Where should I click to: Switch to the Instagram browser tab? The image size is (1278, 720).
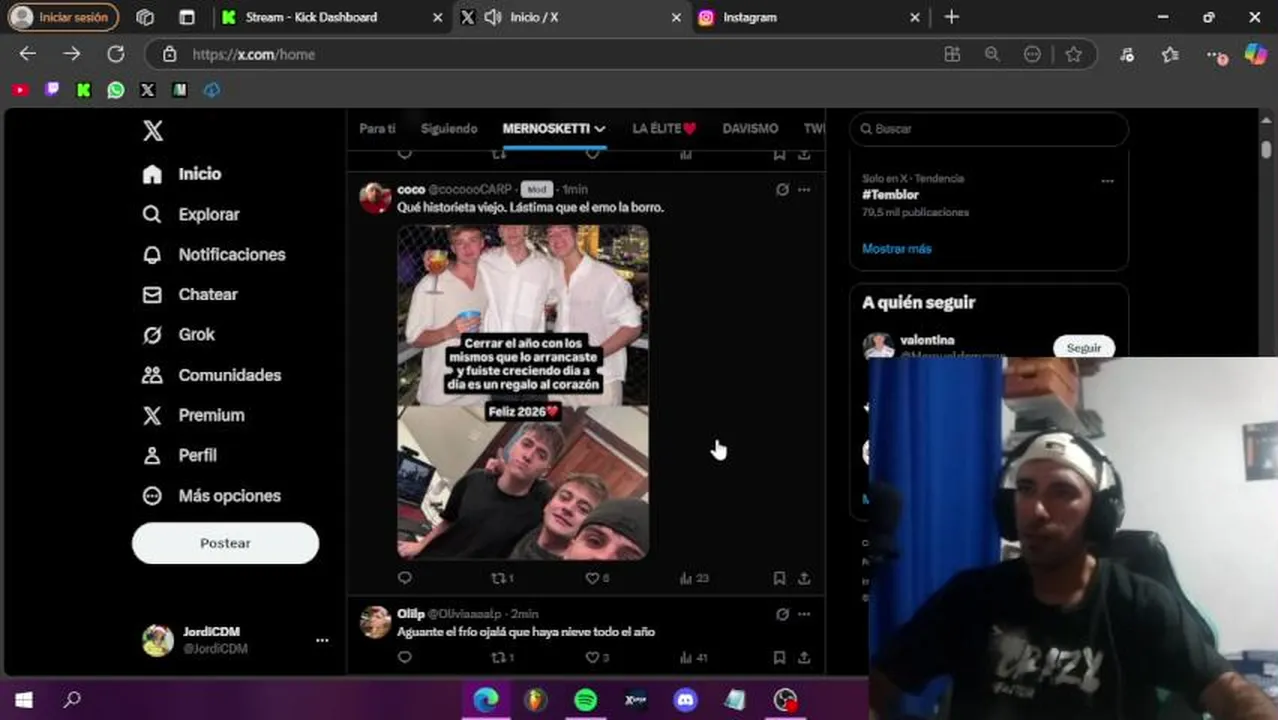(809, 17)
